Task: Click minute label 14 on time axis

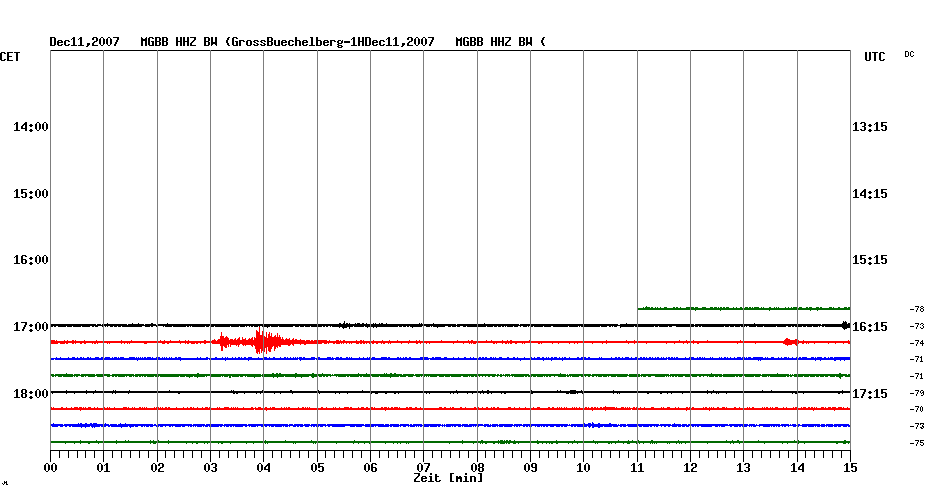Action: pyautogui.click(x=797, y=468)
